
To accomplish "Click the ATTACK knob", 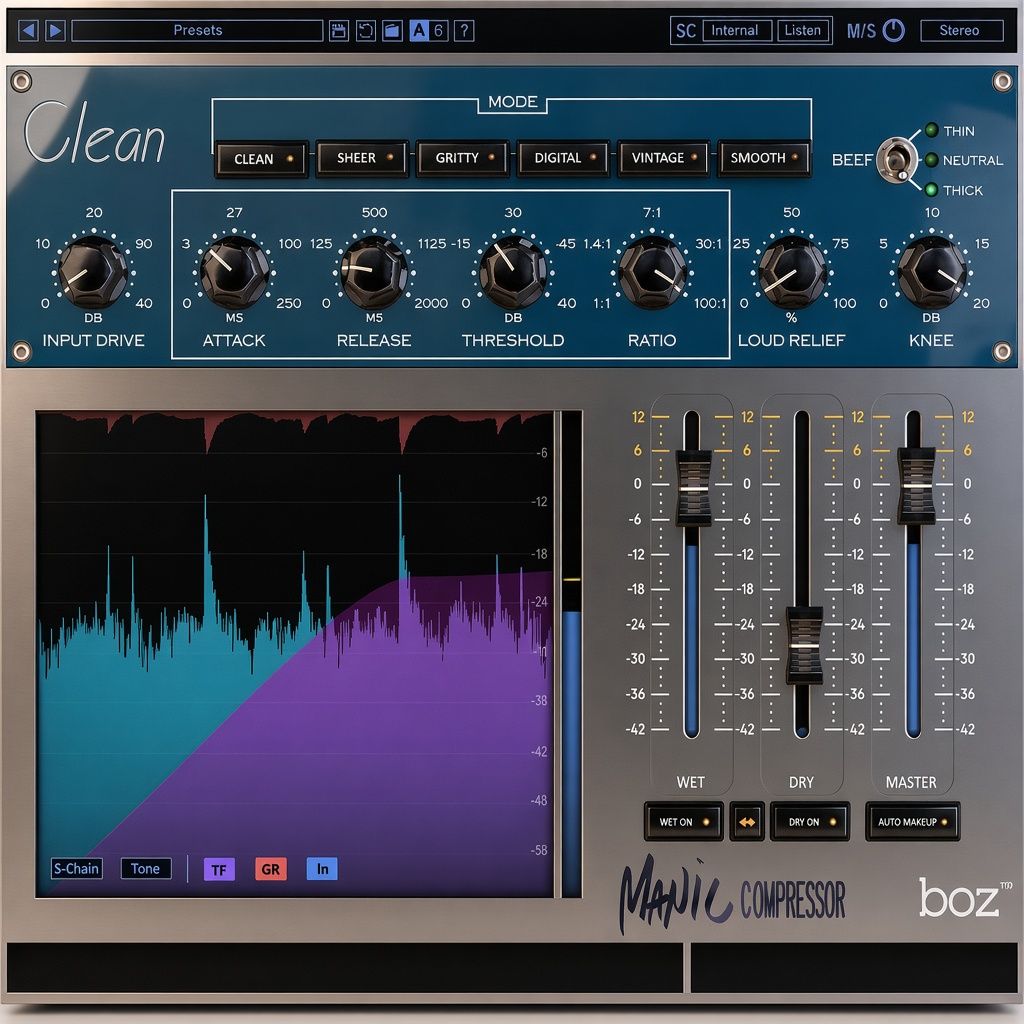I will click(x=234, y=272).
